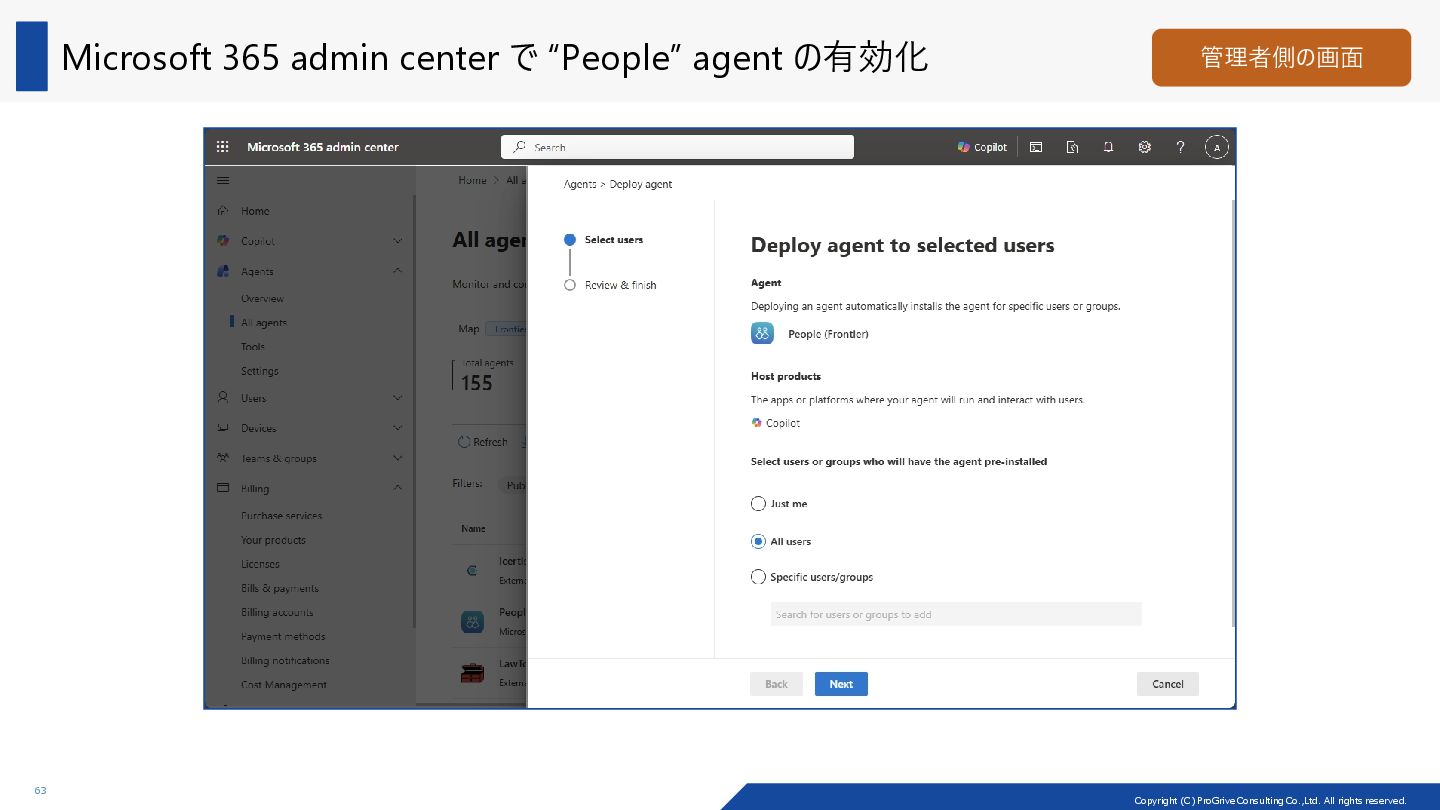Click the Devices icon in sidebar
Screen dimensions: 1440x810
[x=223, y=428]
